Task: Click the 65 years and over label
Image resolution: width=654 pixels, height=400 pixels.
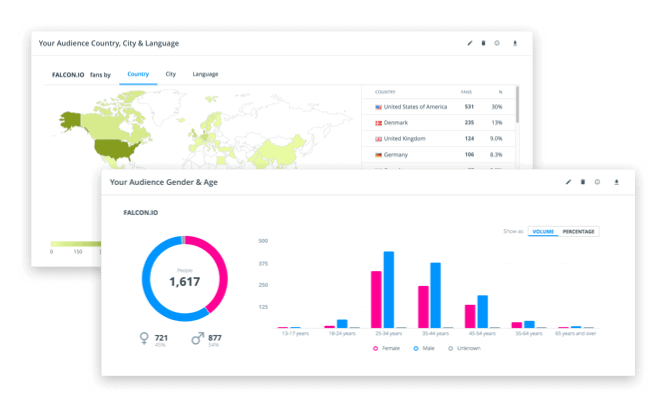Action: pyautogui.click(x=576, y=333)
